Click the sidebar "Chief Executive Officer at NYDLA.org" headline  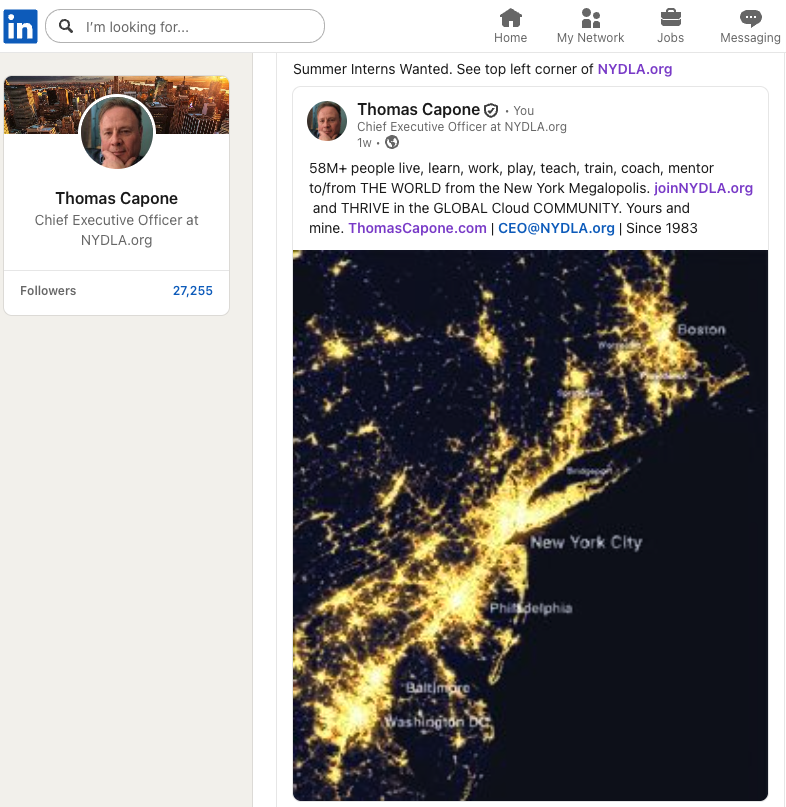tap(117, 230)
